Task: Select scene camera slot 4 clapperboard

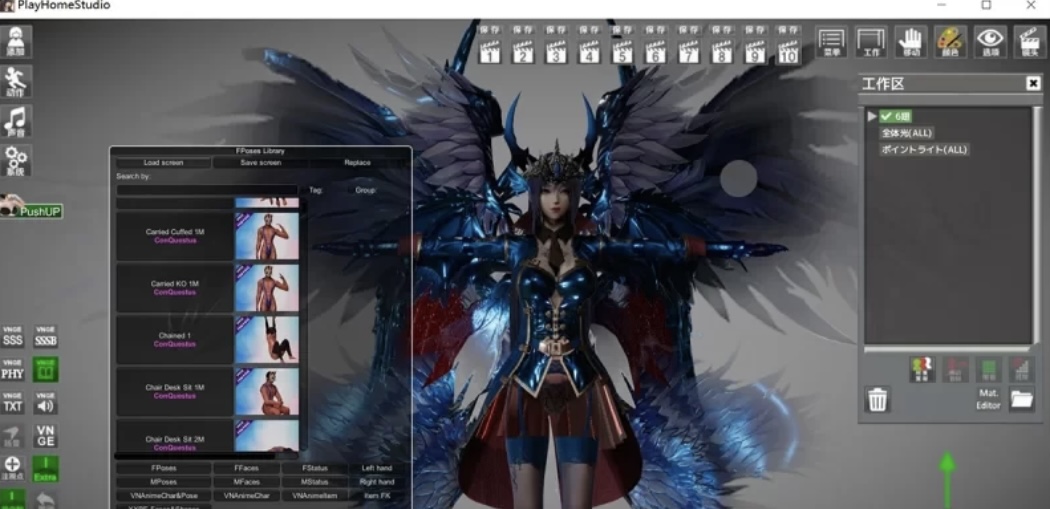Action: point(589,52)
